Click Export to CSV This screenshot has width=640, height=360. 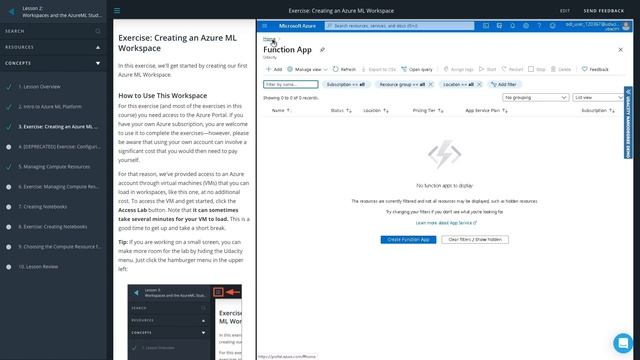[379, 69]
